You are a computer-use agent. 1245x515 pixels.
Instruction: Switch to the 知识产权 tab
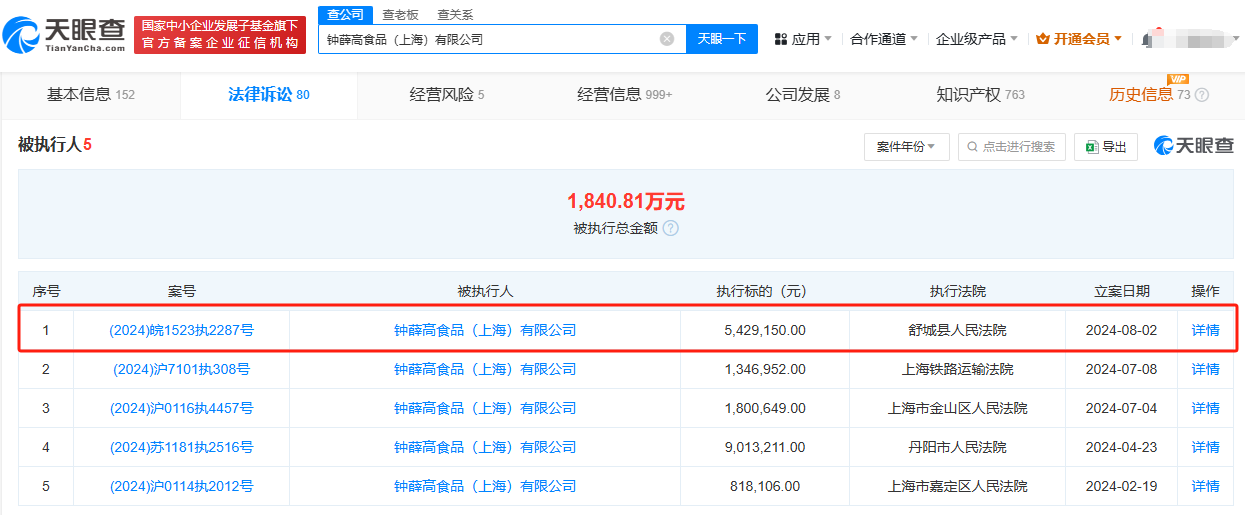click(x=980, y=95)
